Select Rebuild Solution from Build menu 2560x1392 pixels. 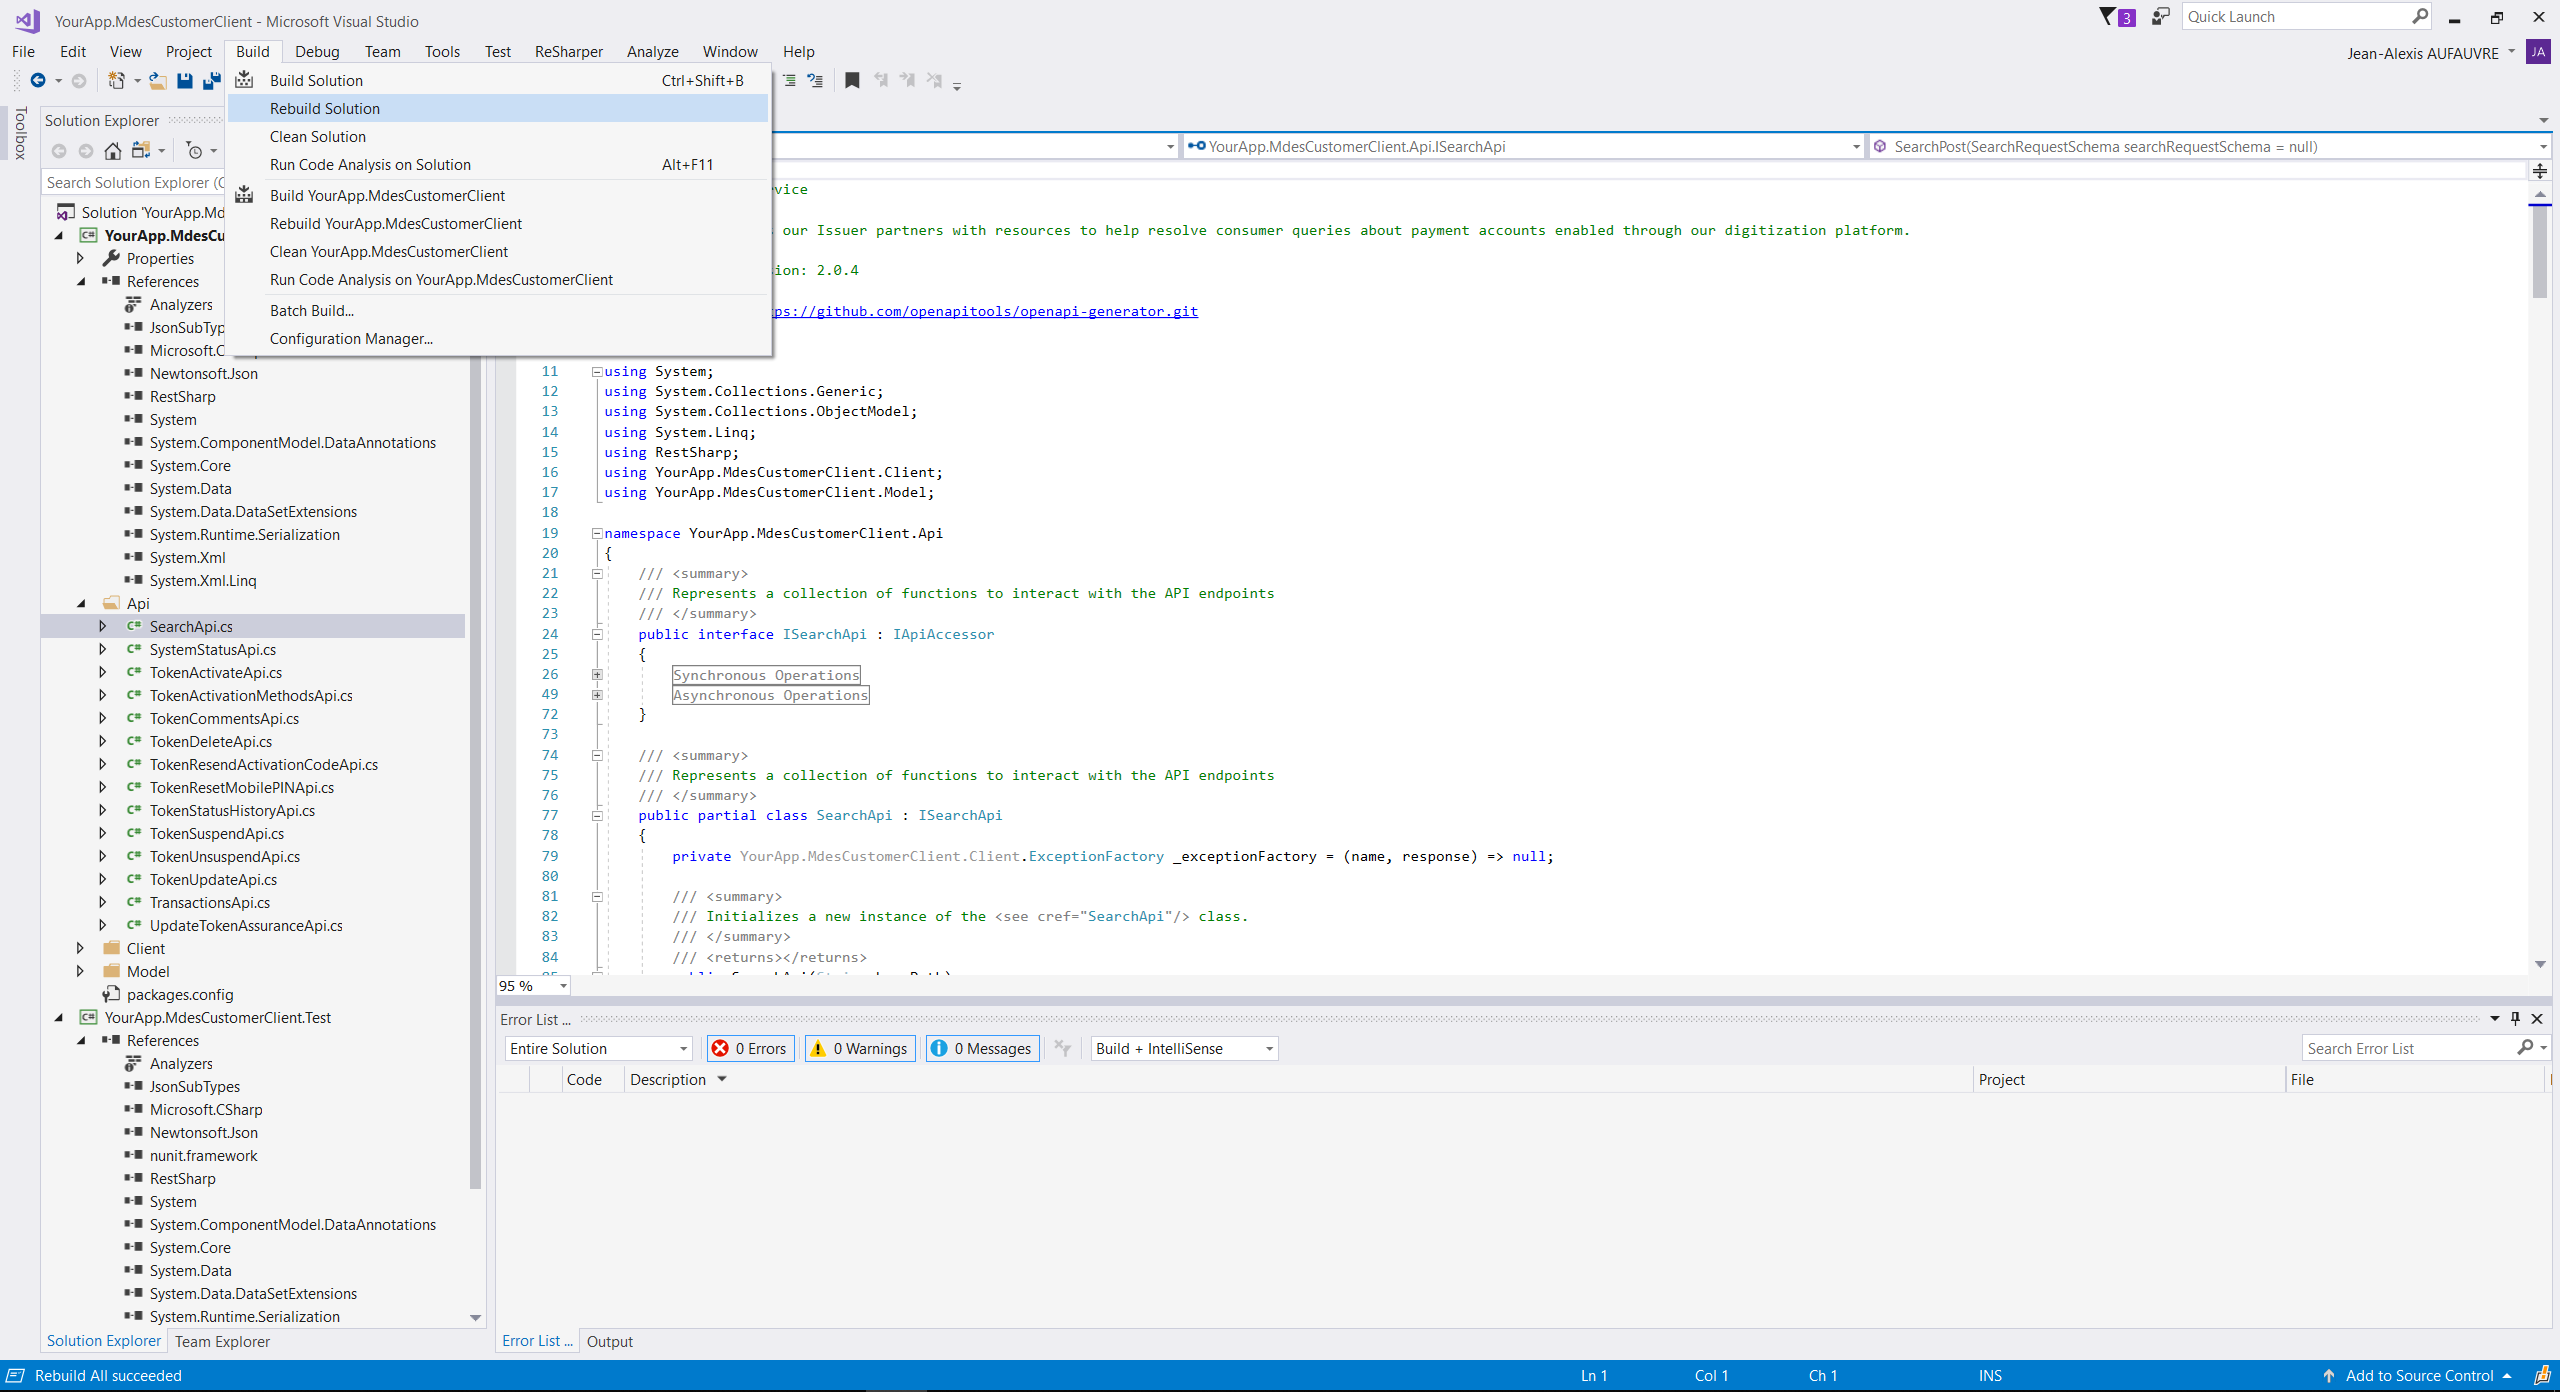click(497, 108)
